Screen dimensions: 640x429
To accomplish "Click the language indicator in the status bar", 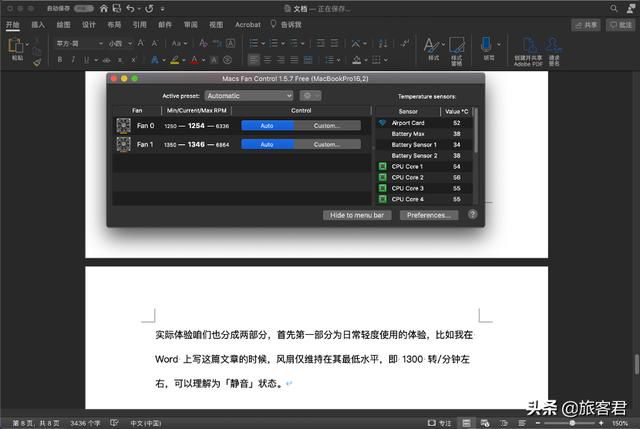I will [x=146, y=423].
